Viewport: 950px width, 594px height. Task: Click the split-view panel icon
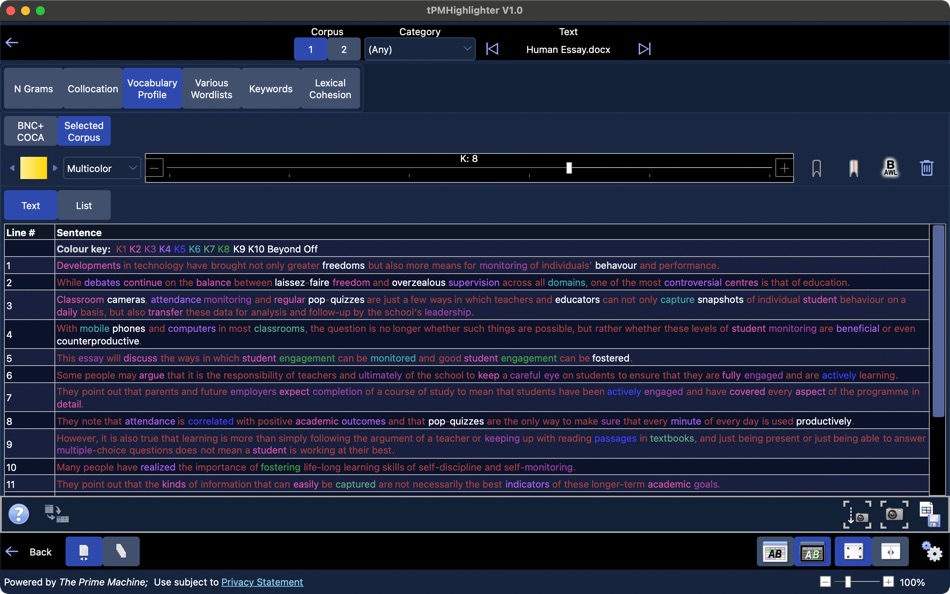point(891,552)
